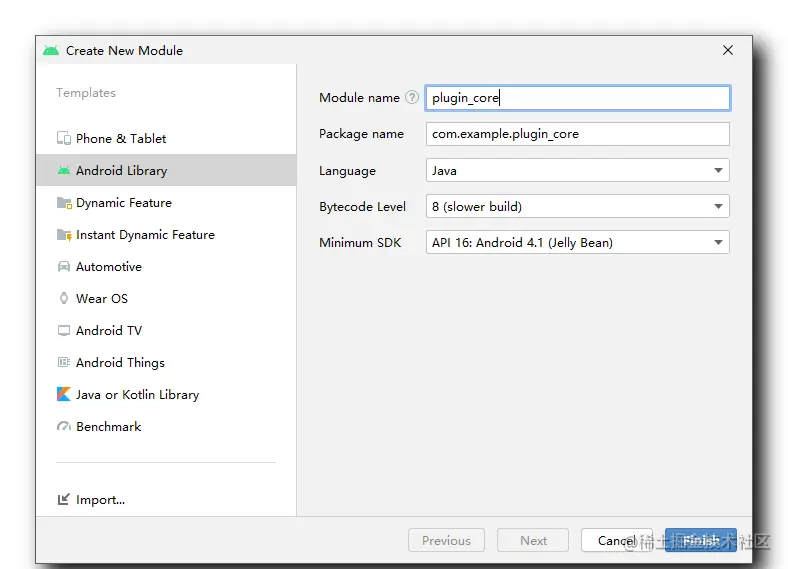Choose the Benchmark template
Screen dimensions: 788x569
(166, 427)
